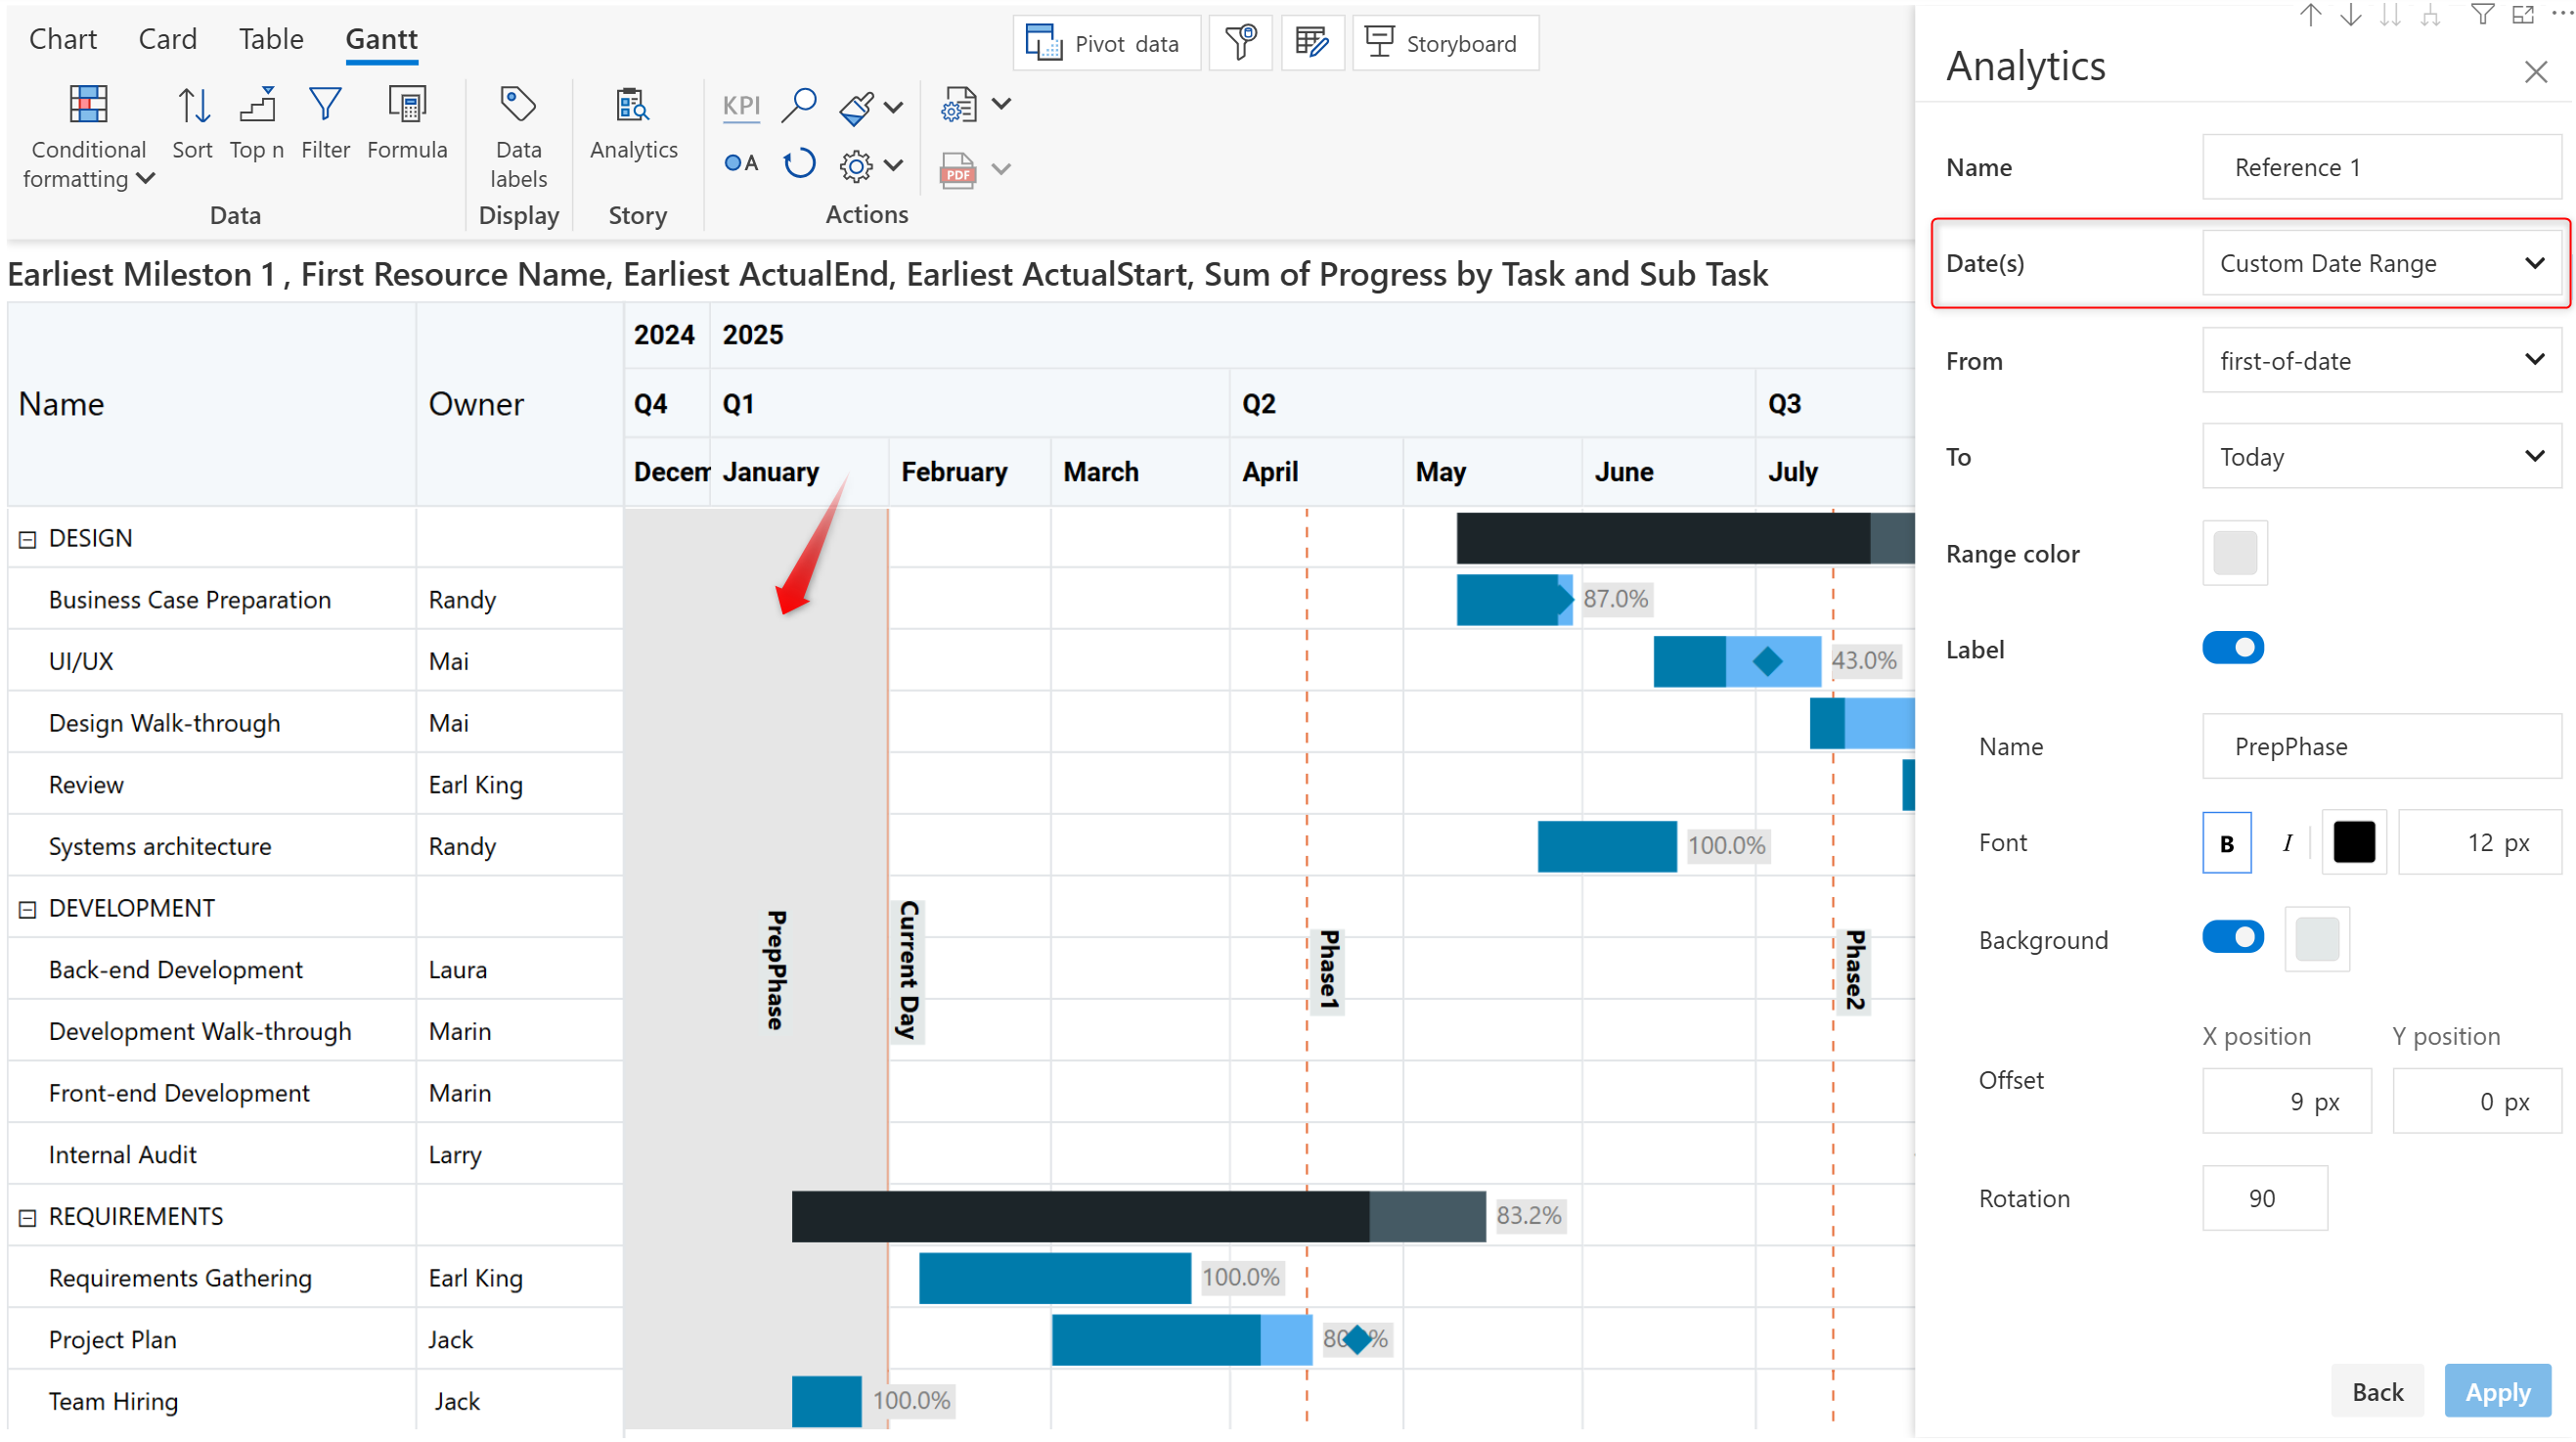The height and width of the screenshot is (1442, 2576).
Task: Open the Date(s) Custom Date Range dropdown
Action: point(2381,263)
